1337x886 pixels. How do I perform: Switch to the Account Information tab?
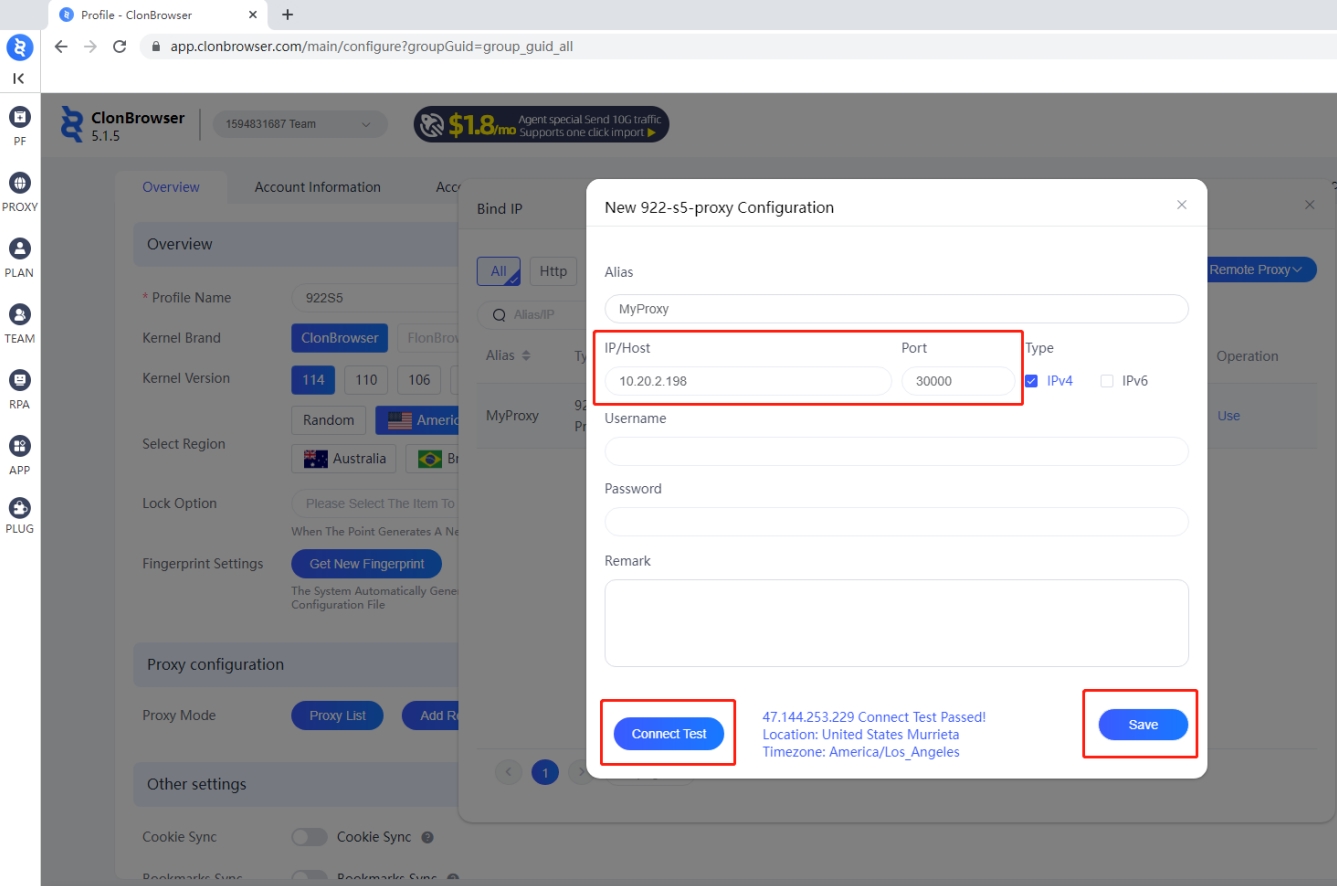317,187
